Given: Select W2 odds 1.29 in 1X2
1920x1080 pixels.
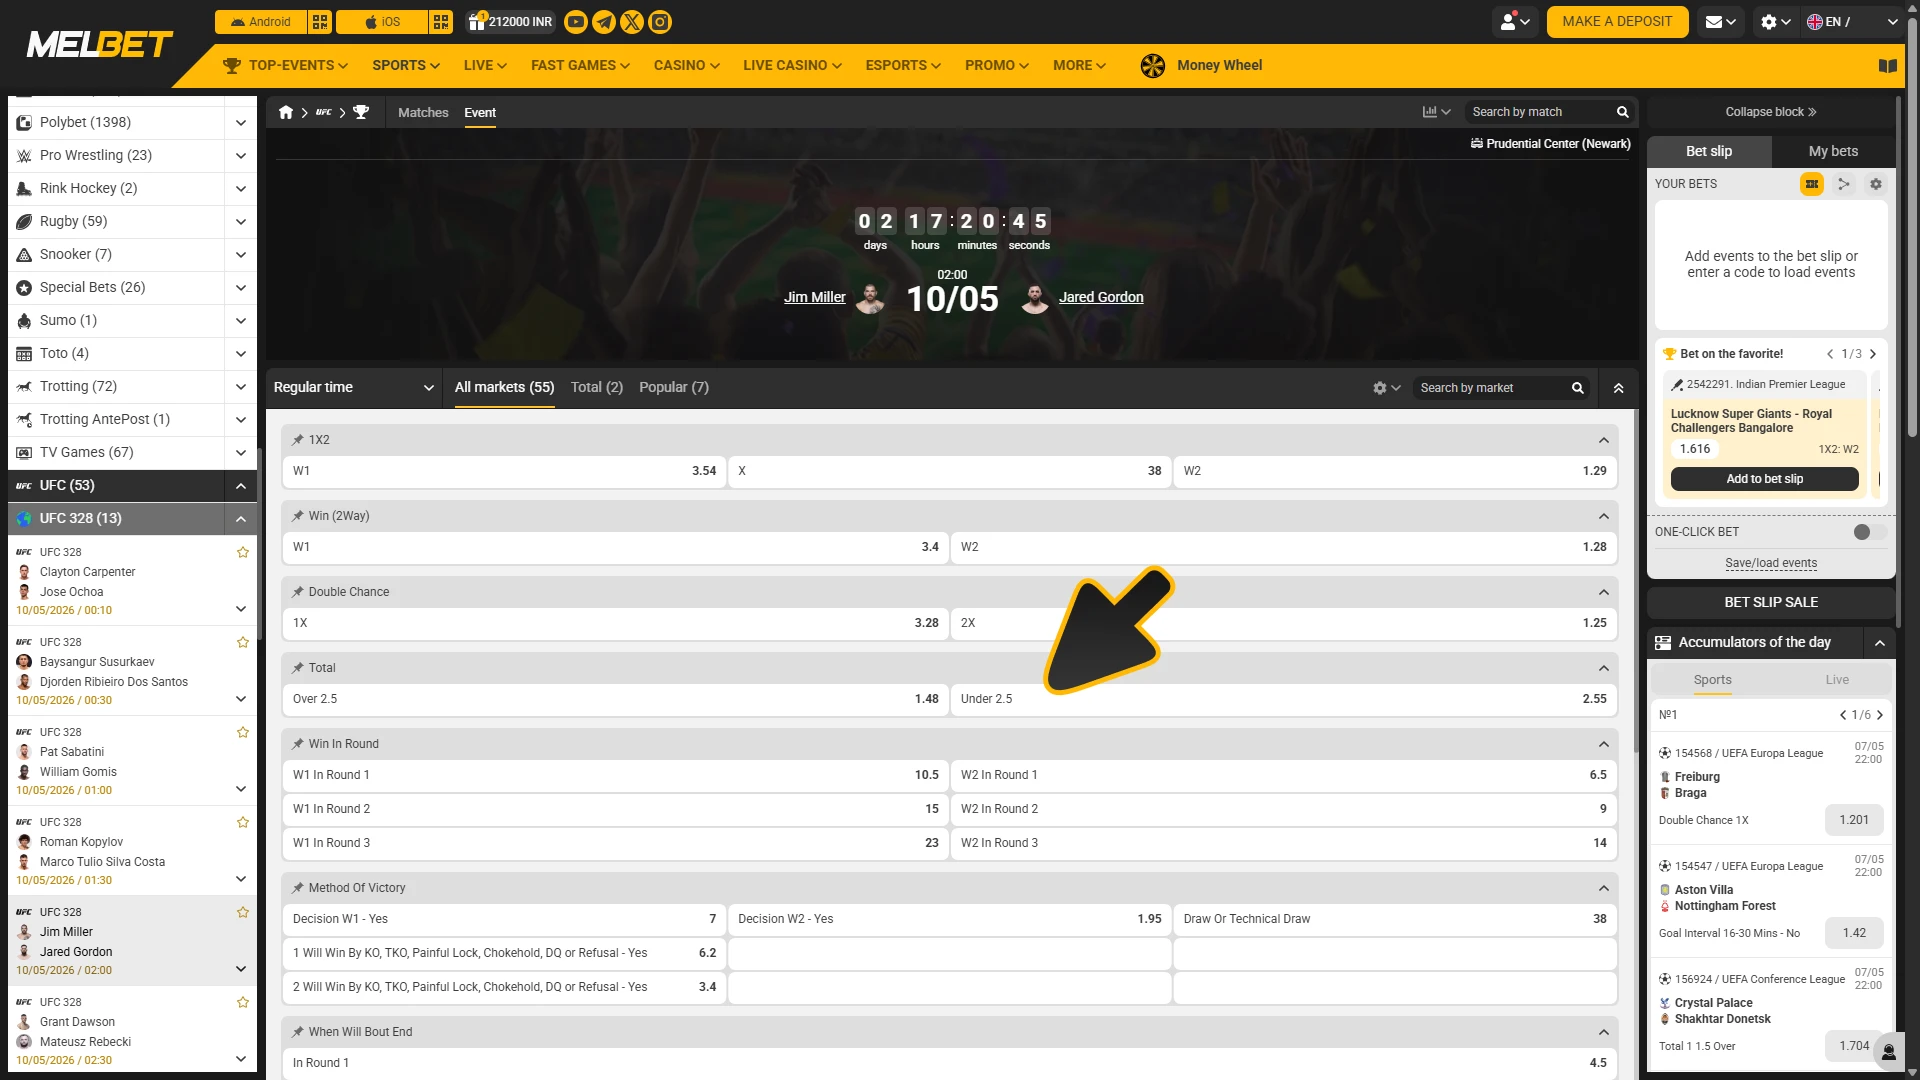Looking at the screenshot, I should tap(1395, 471).
